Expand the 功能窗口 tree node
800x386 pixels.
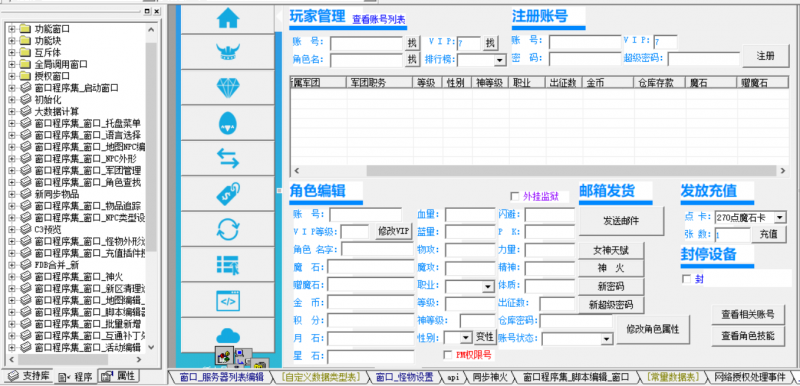(x=12, y=29)
